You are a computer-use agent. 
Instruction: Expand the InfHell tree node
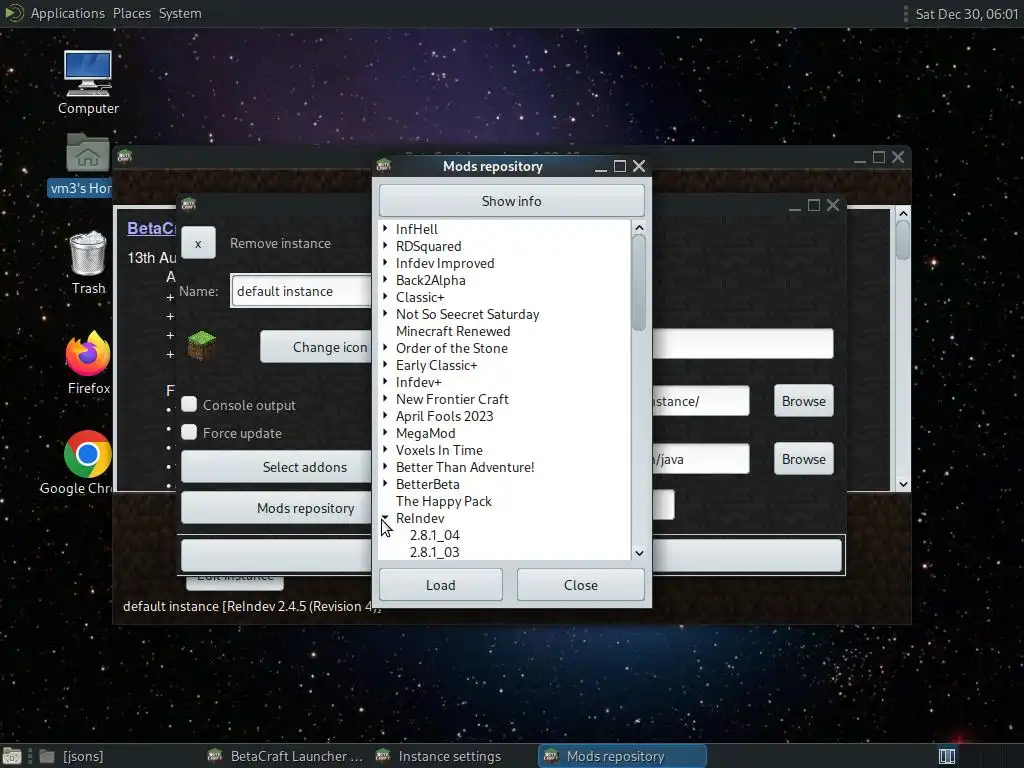click(x=385, y=229)
